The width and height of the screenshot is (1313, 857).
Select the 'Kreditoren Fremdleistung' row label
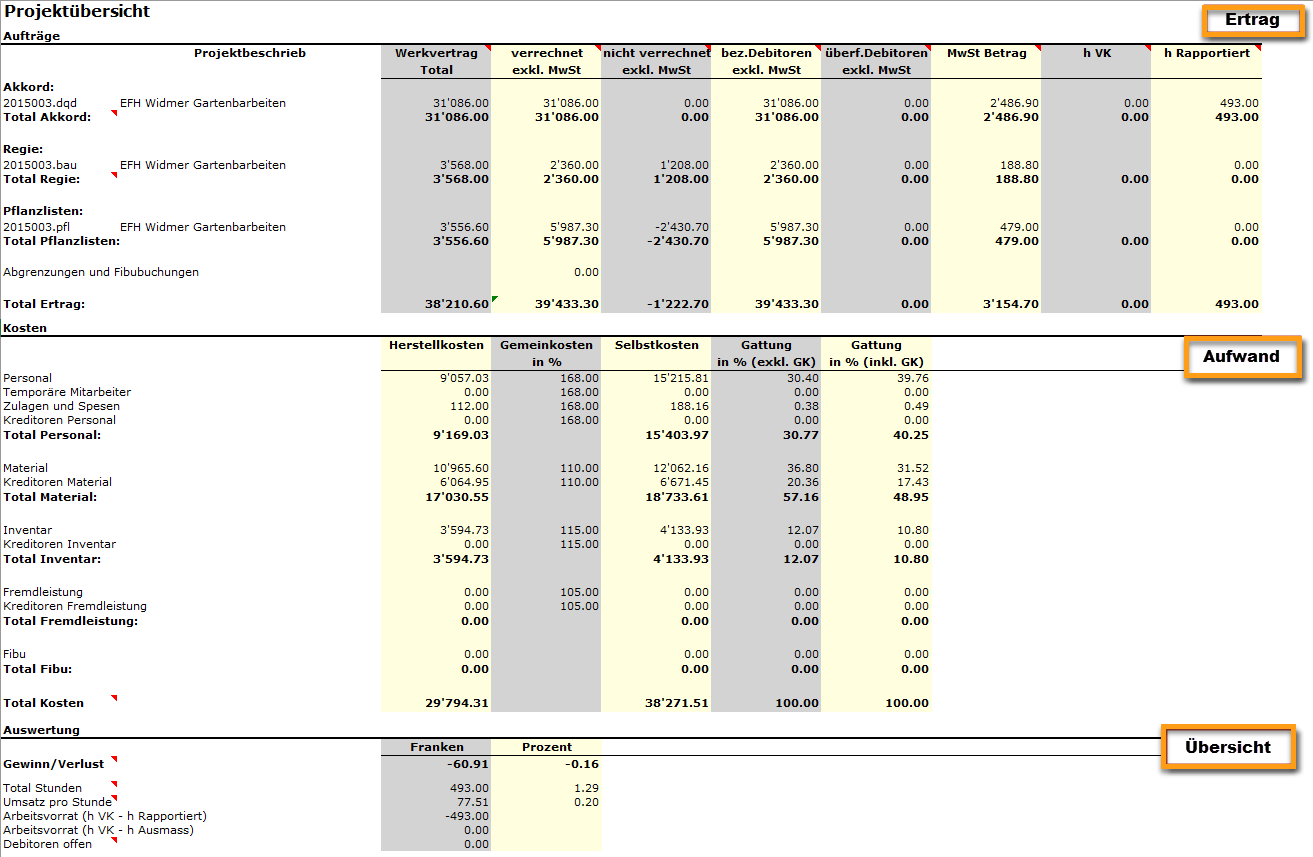[x=75, y=606]
